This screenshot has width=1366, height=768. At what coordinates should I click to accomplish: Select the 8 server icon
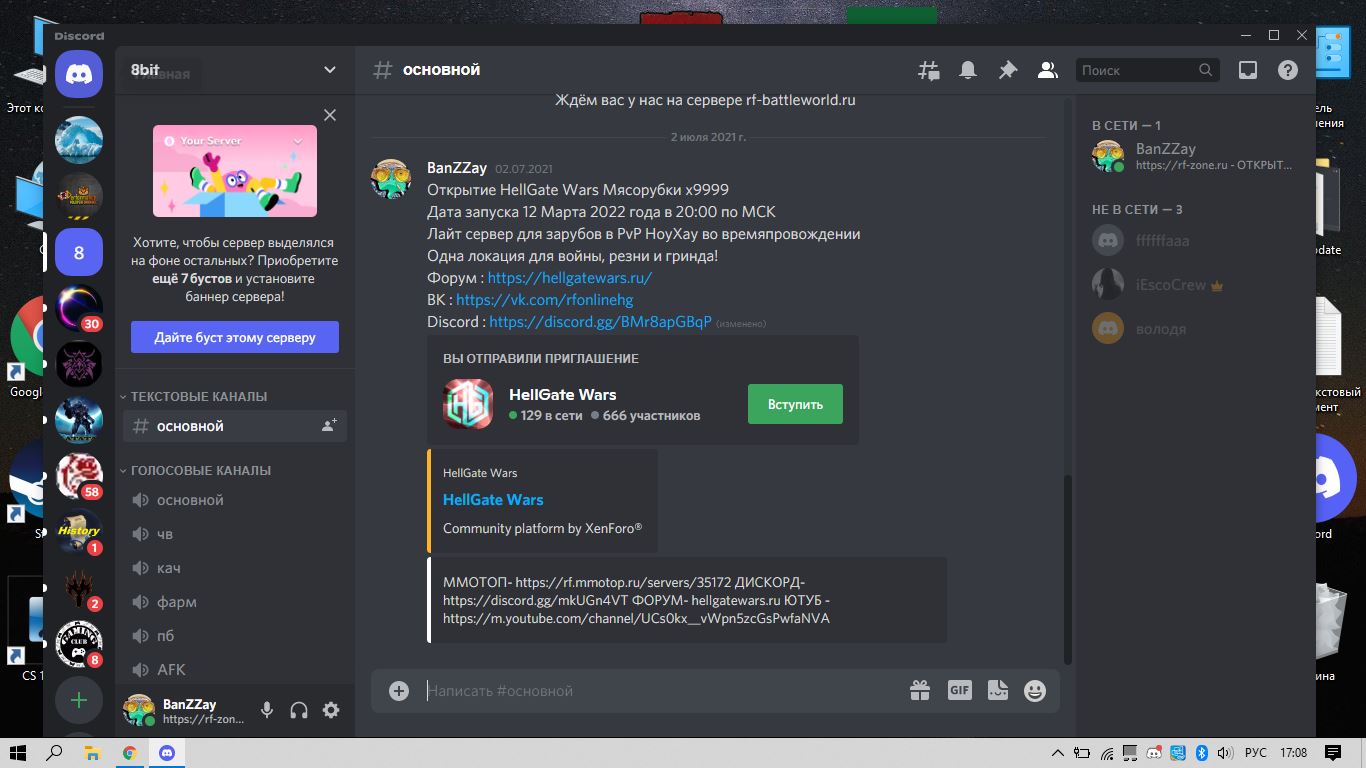(79, 253)
